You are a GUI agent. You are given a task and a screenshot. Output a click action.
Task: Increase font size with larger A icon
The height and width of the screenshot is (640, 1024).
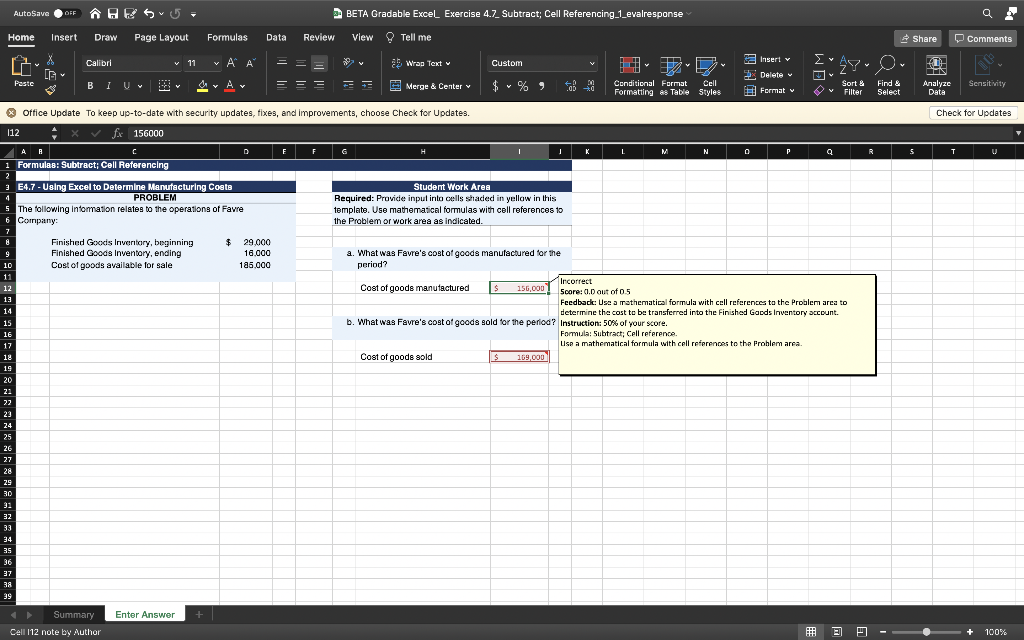(231, 63)
